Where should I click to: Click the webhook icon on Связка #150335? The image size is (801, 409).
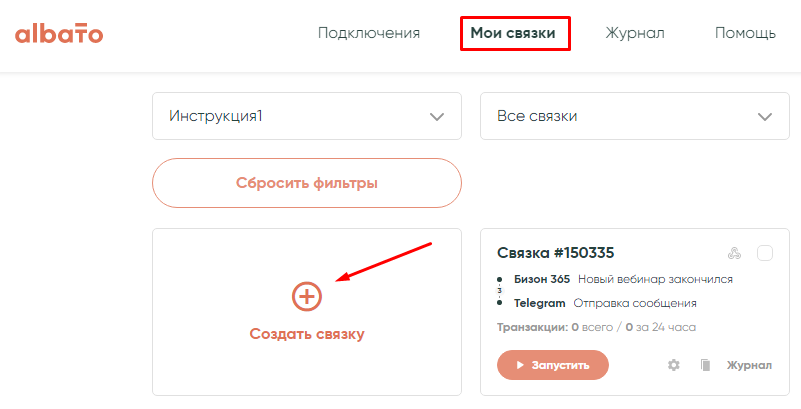tap(735, 254)
